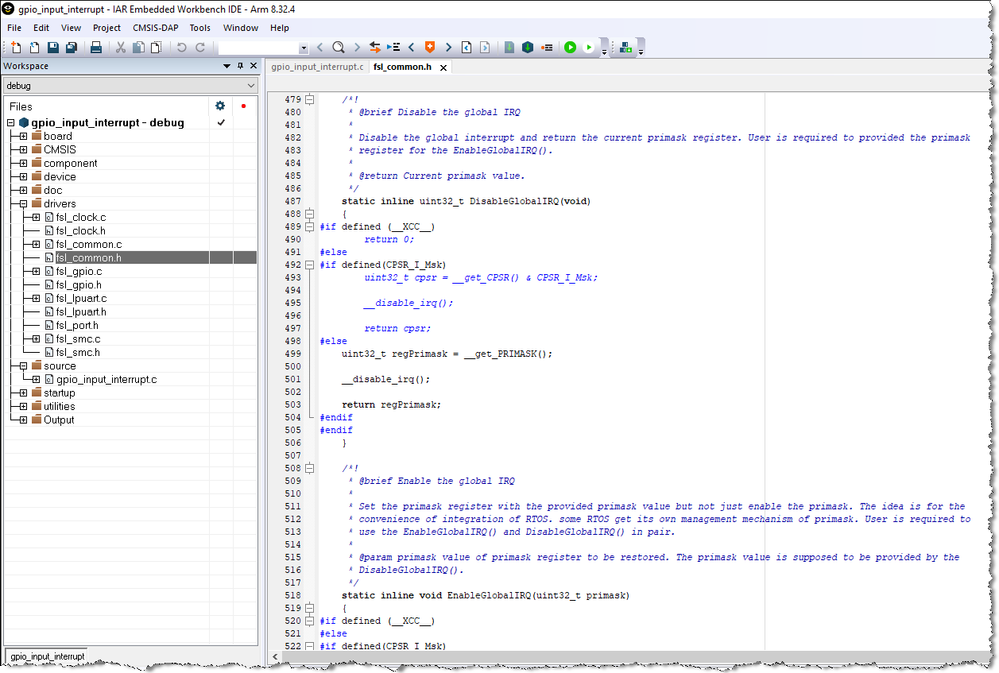Click the Undo arrow icon
This screenshot has width=999, height=673.
(x=182, y=47)
